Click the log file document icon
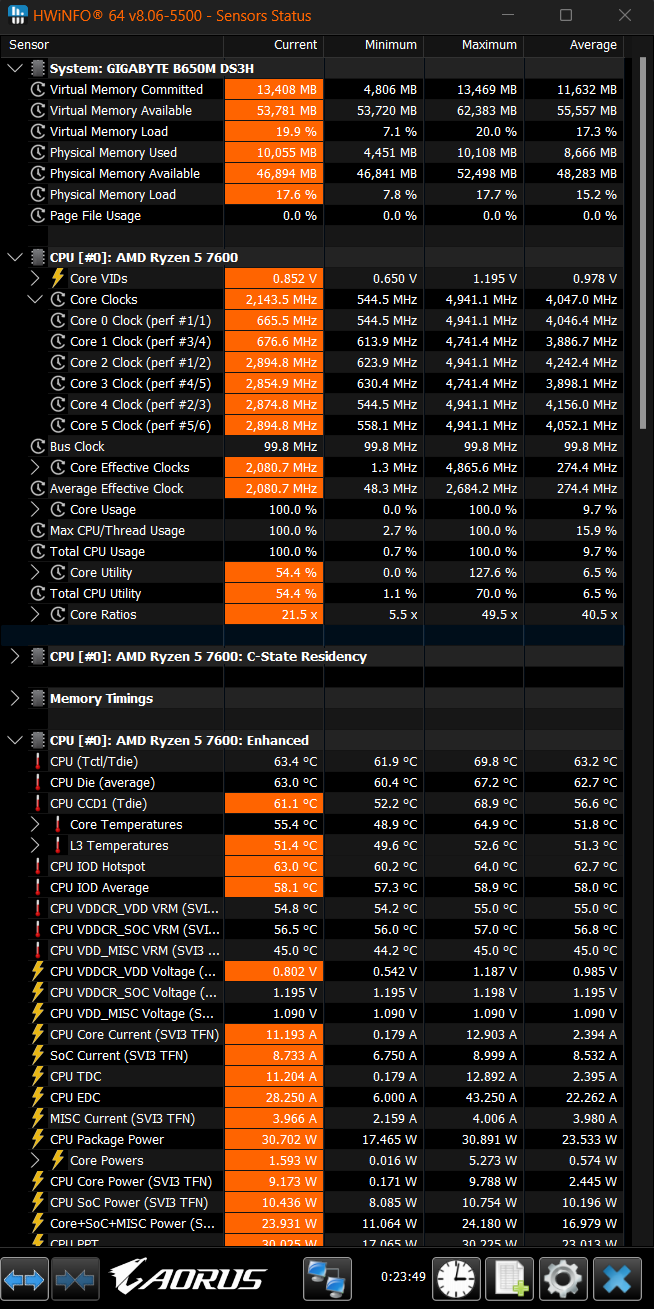Screen dimensions: 654x1309 (511, 1278)
